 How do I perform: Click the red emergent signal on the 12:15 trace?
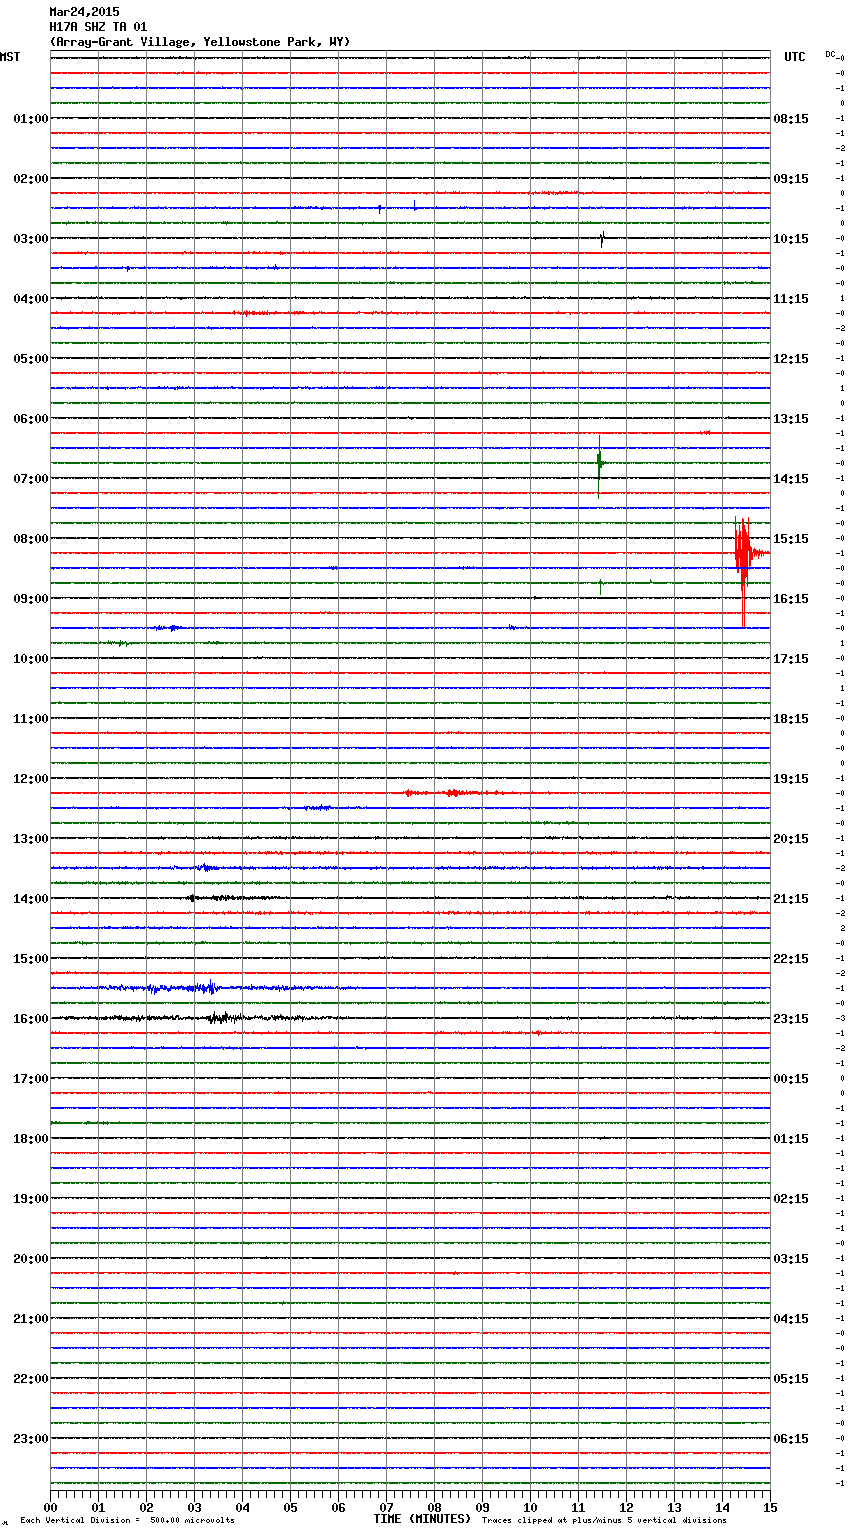(455, 793)
